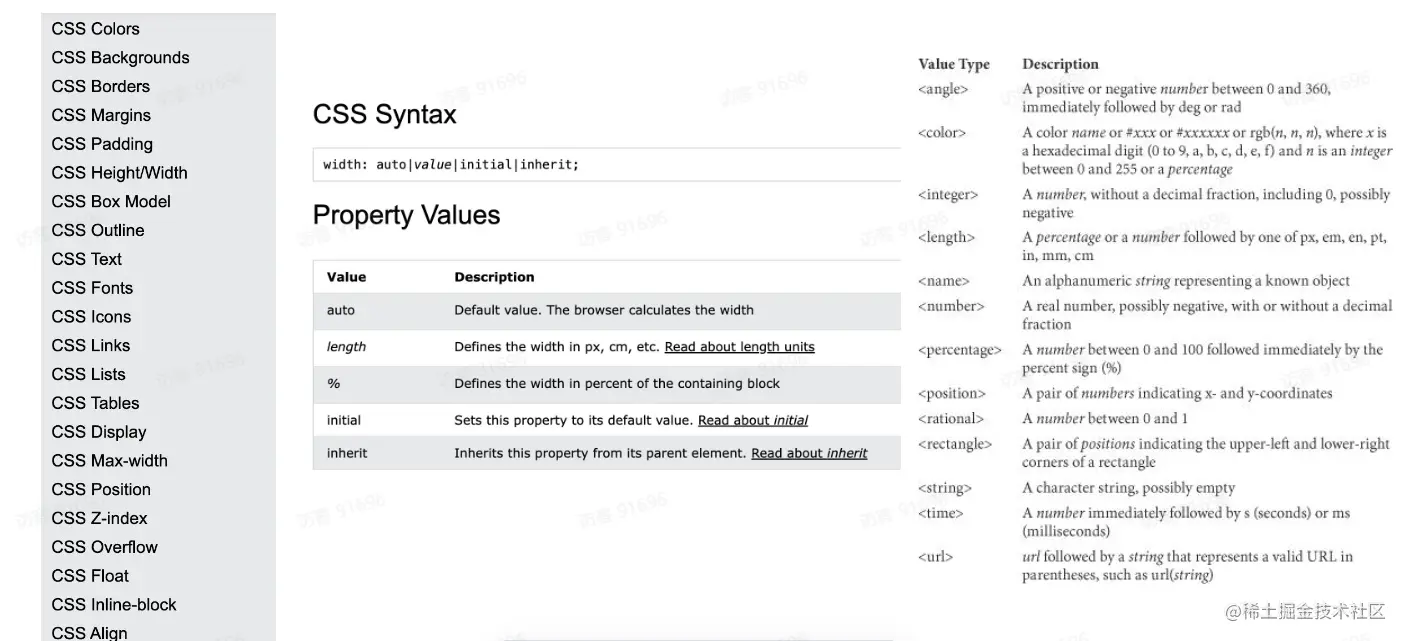Click 'Defines the width in percent' description
The width and height of the screenshot is (1405, 641).
pyautogui.click(x=617, y=383)
